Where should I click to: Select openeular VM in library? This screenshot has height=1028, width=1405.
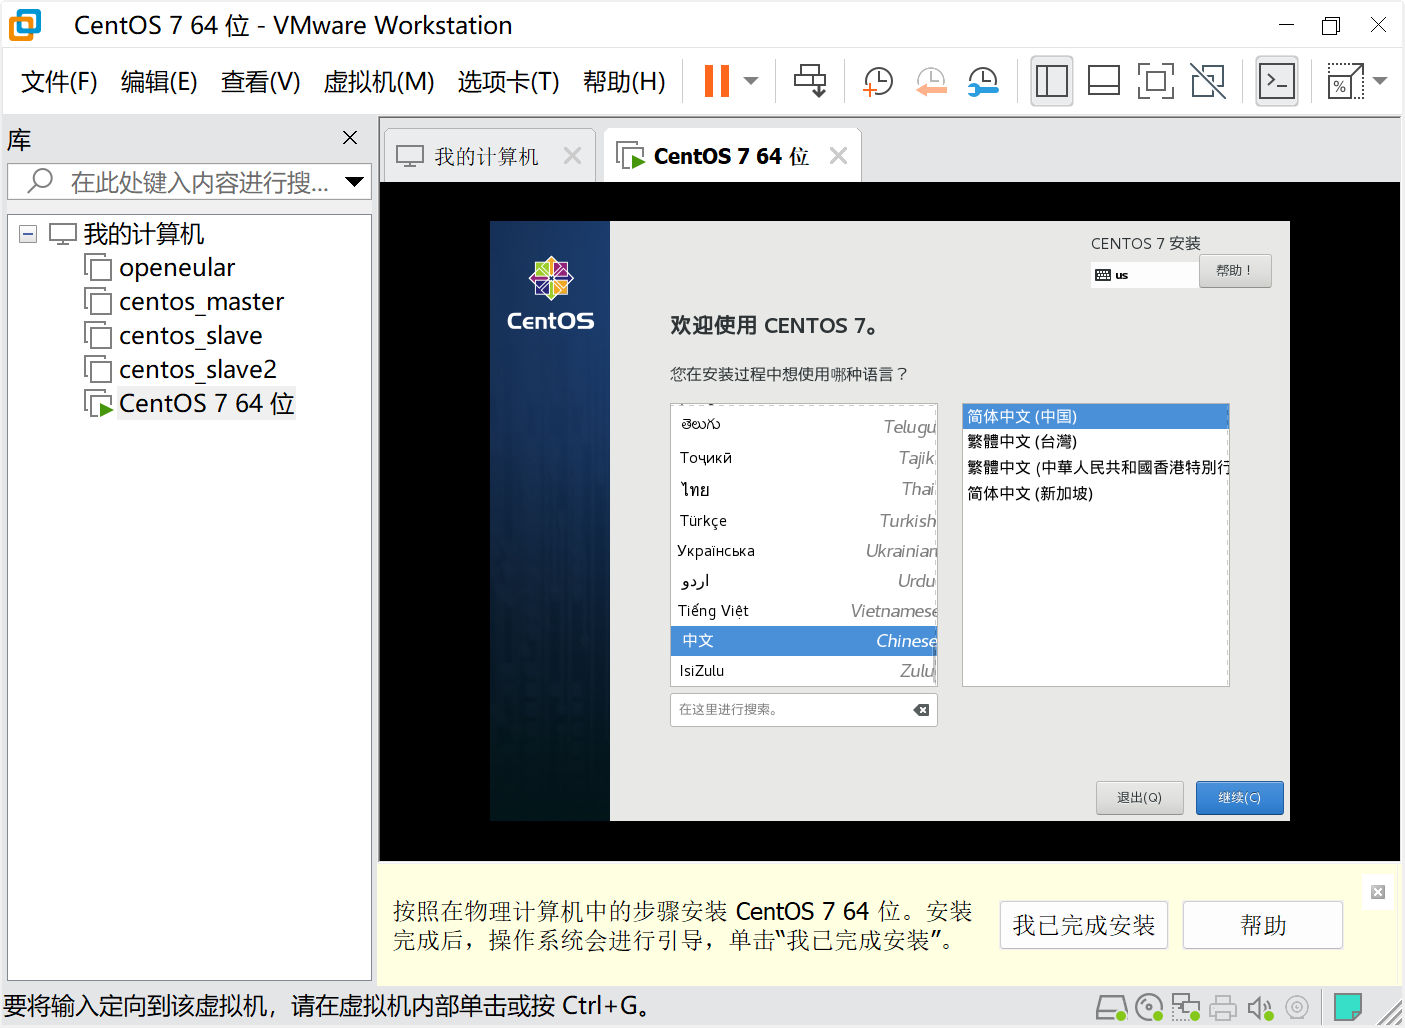(x=177, y=268)
